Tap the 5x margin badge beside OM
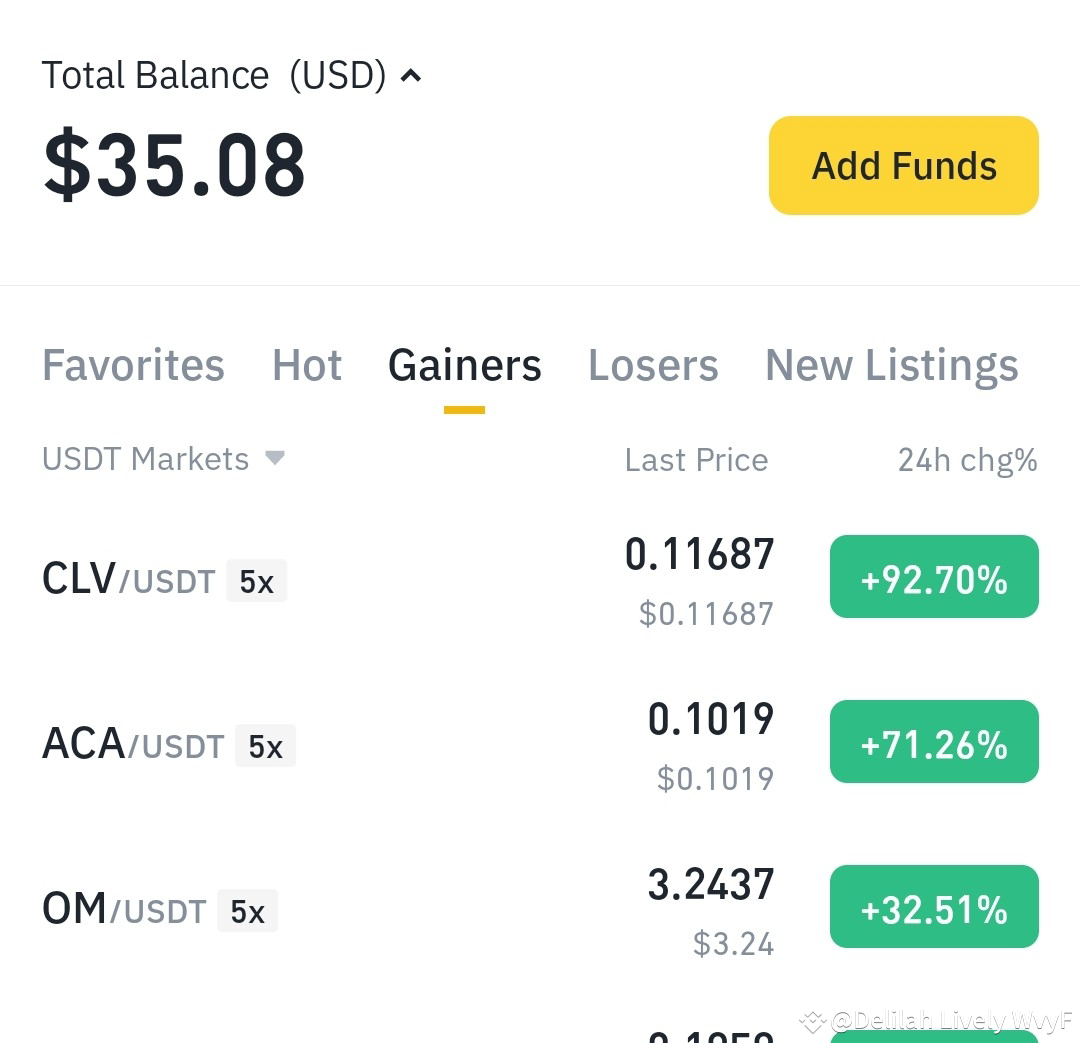1080x1043 pixels. [x=247, y=910]
